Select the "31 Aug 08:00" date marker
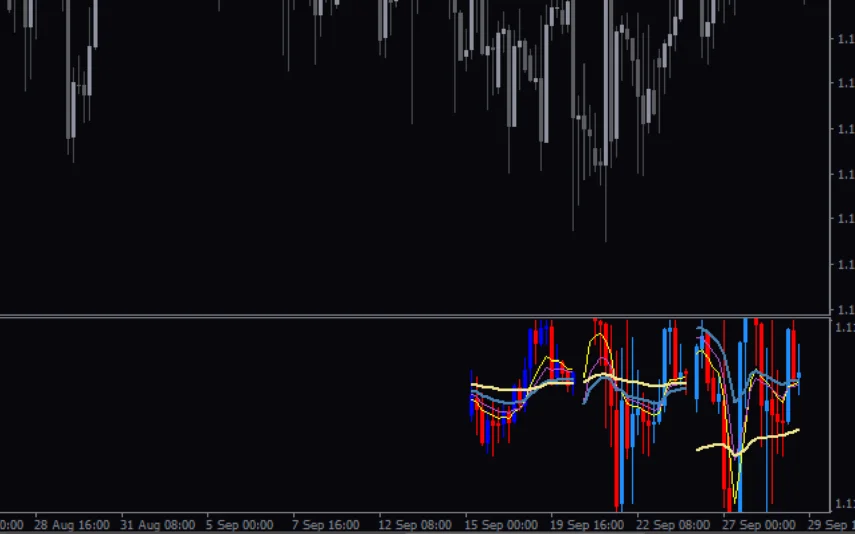 (x=158, y=524)
